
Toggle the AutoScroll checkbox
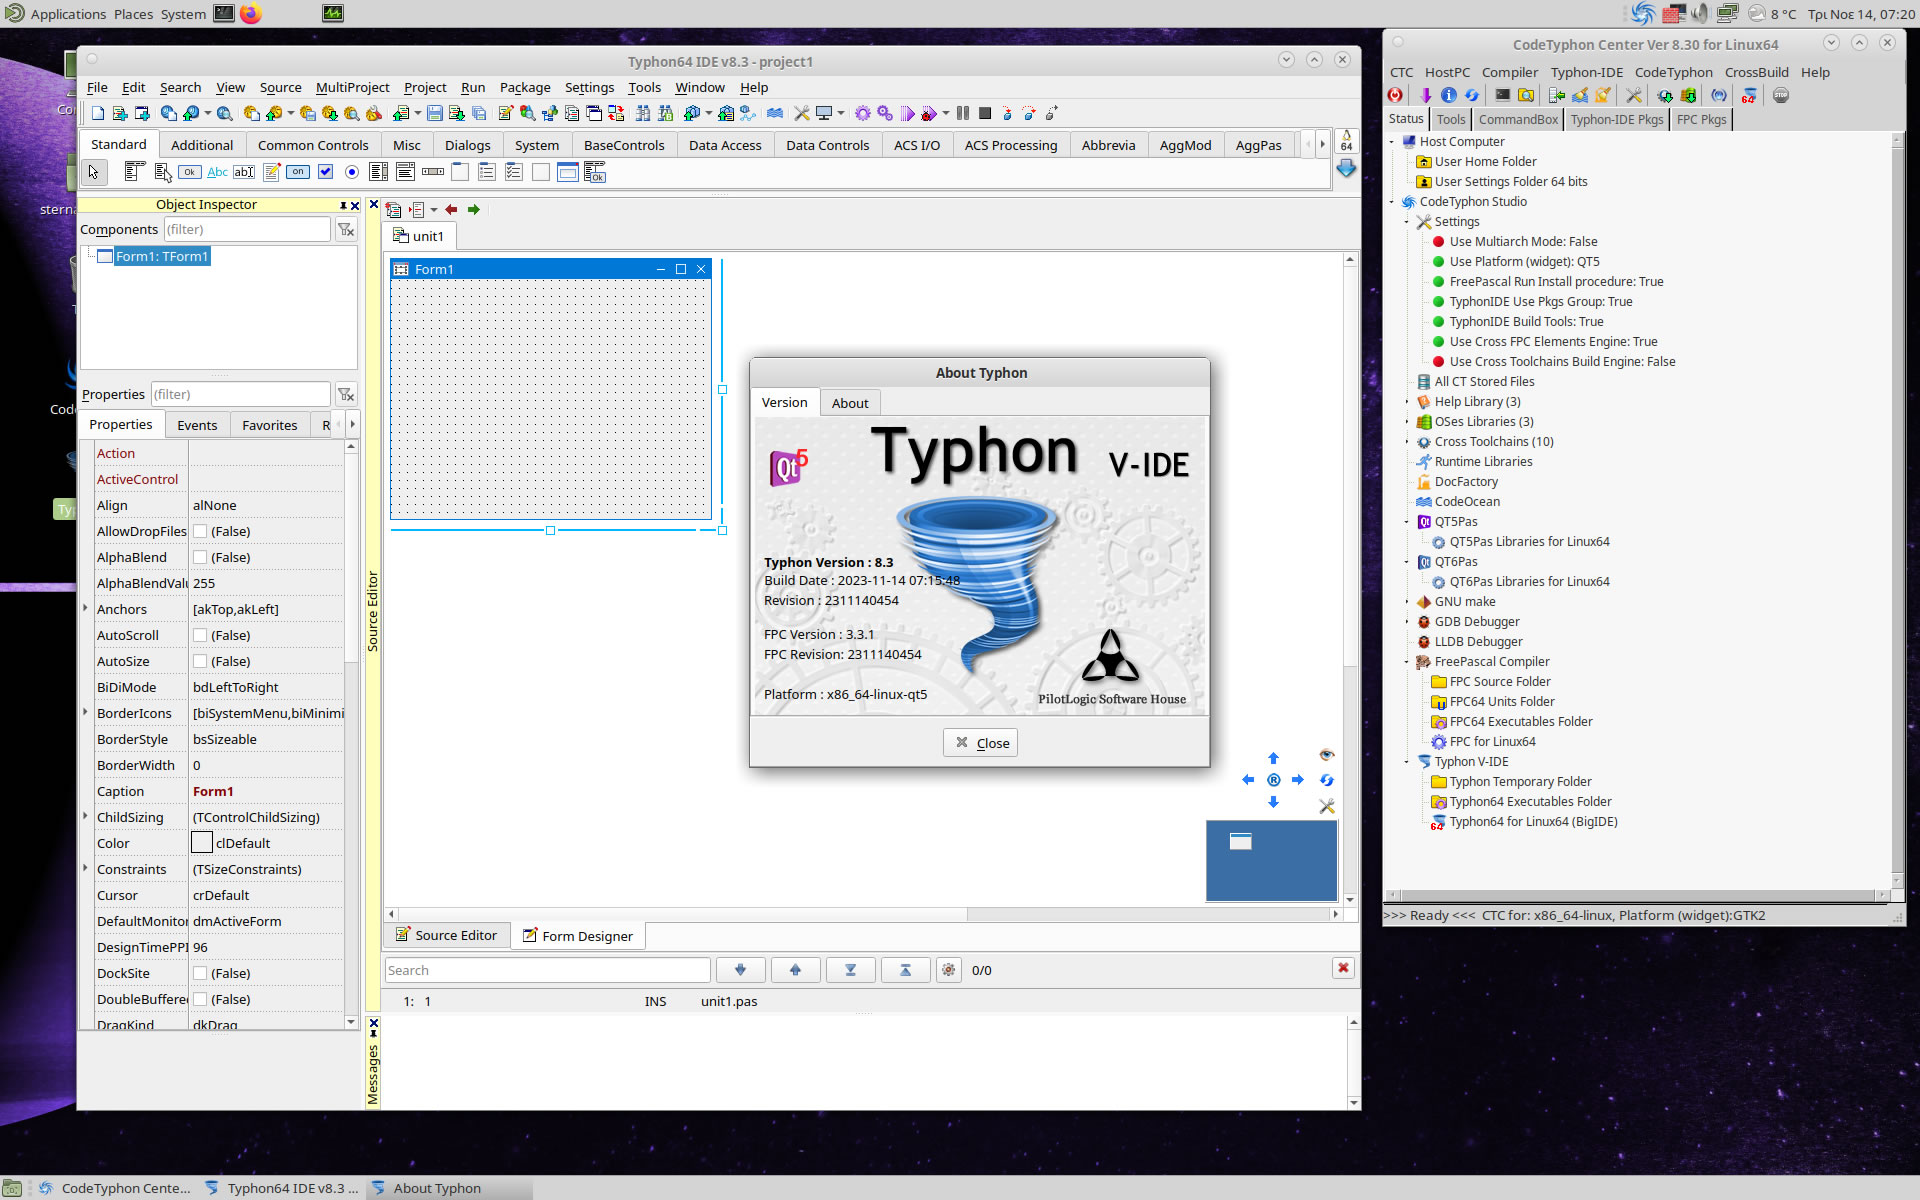[x=200, y=635]
